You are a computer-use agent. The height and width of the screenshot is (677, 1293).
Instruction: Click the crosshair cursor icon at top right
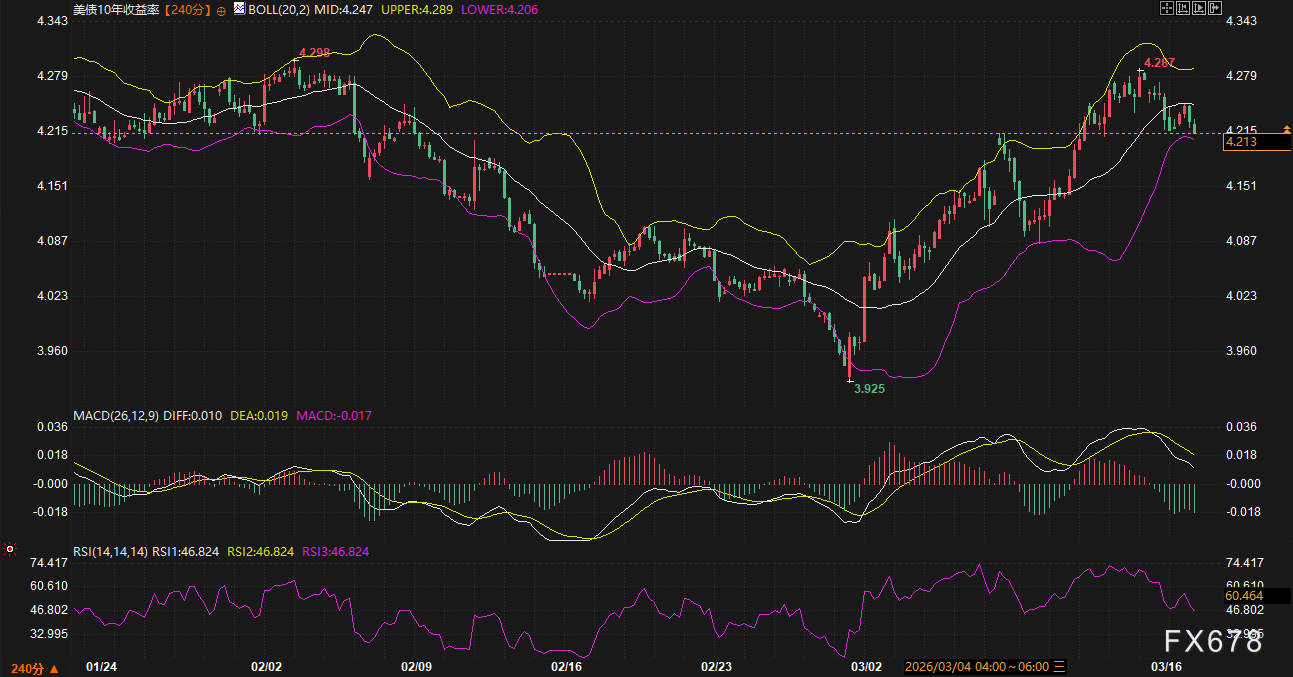1166,8
